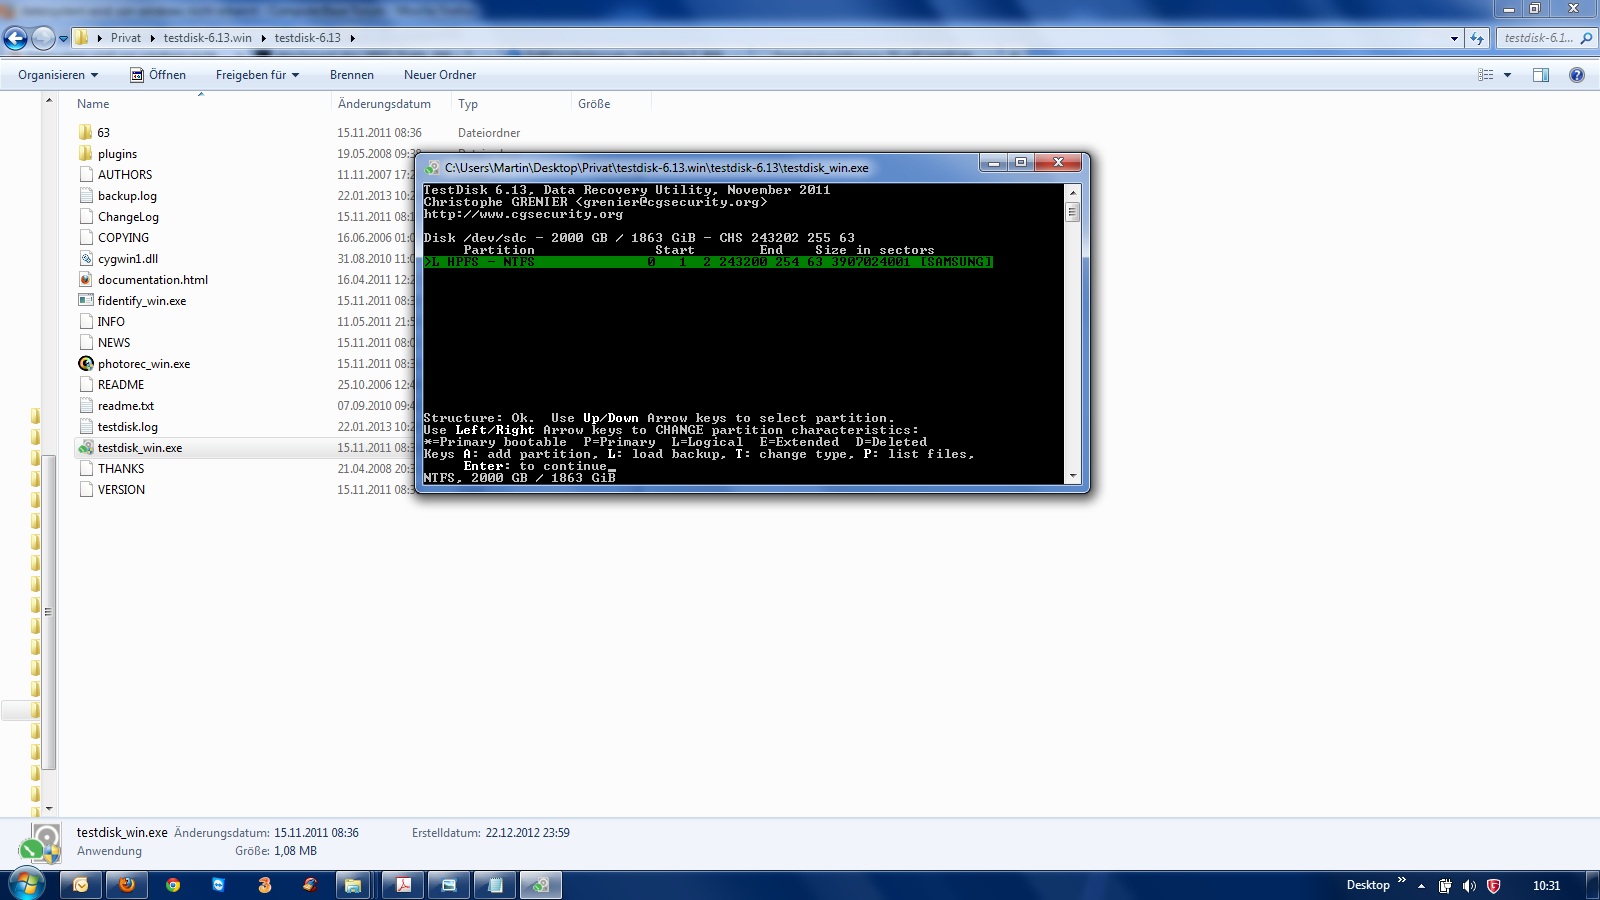Select the Privat breadcrumb in address bar
Screen dimensions: 1600x900
(x=126, y=38)
